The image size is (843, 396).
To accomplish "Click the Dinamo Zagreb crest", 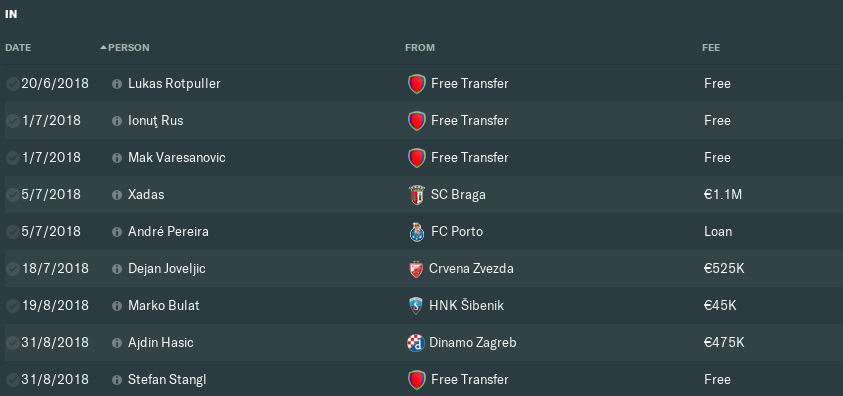I will click(416, 343).
